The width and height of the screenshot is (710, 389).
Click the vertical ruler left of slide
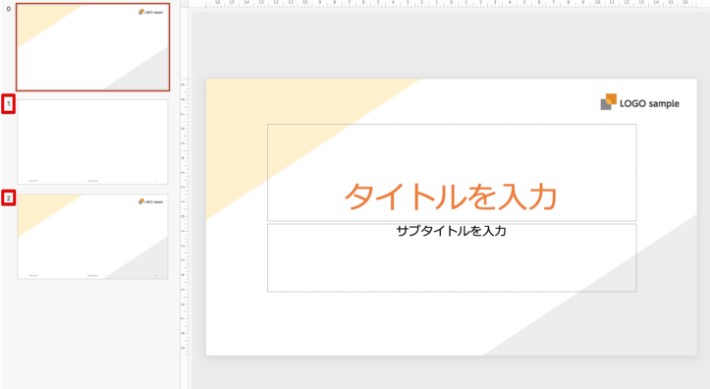point(184,217)
